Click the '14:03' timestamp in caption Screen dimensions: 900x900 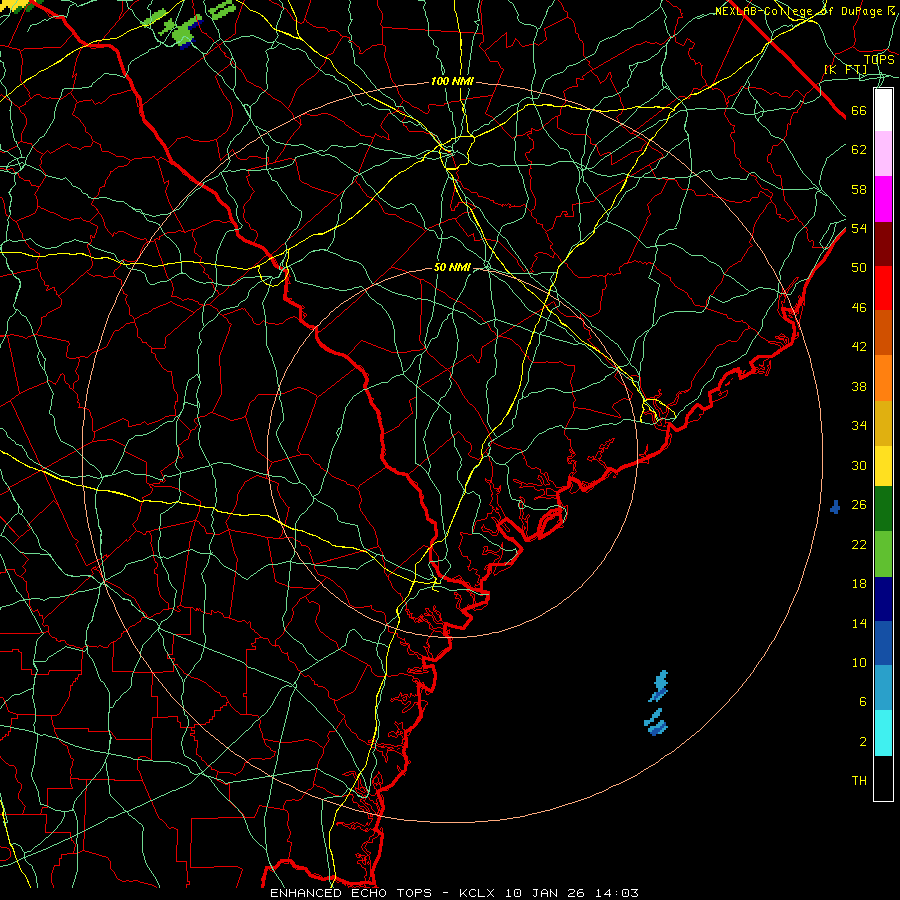(x=616, y=893)
